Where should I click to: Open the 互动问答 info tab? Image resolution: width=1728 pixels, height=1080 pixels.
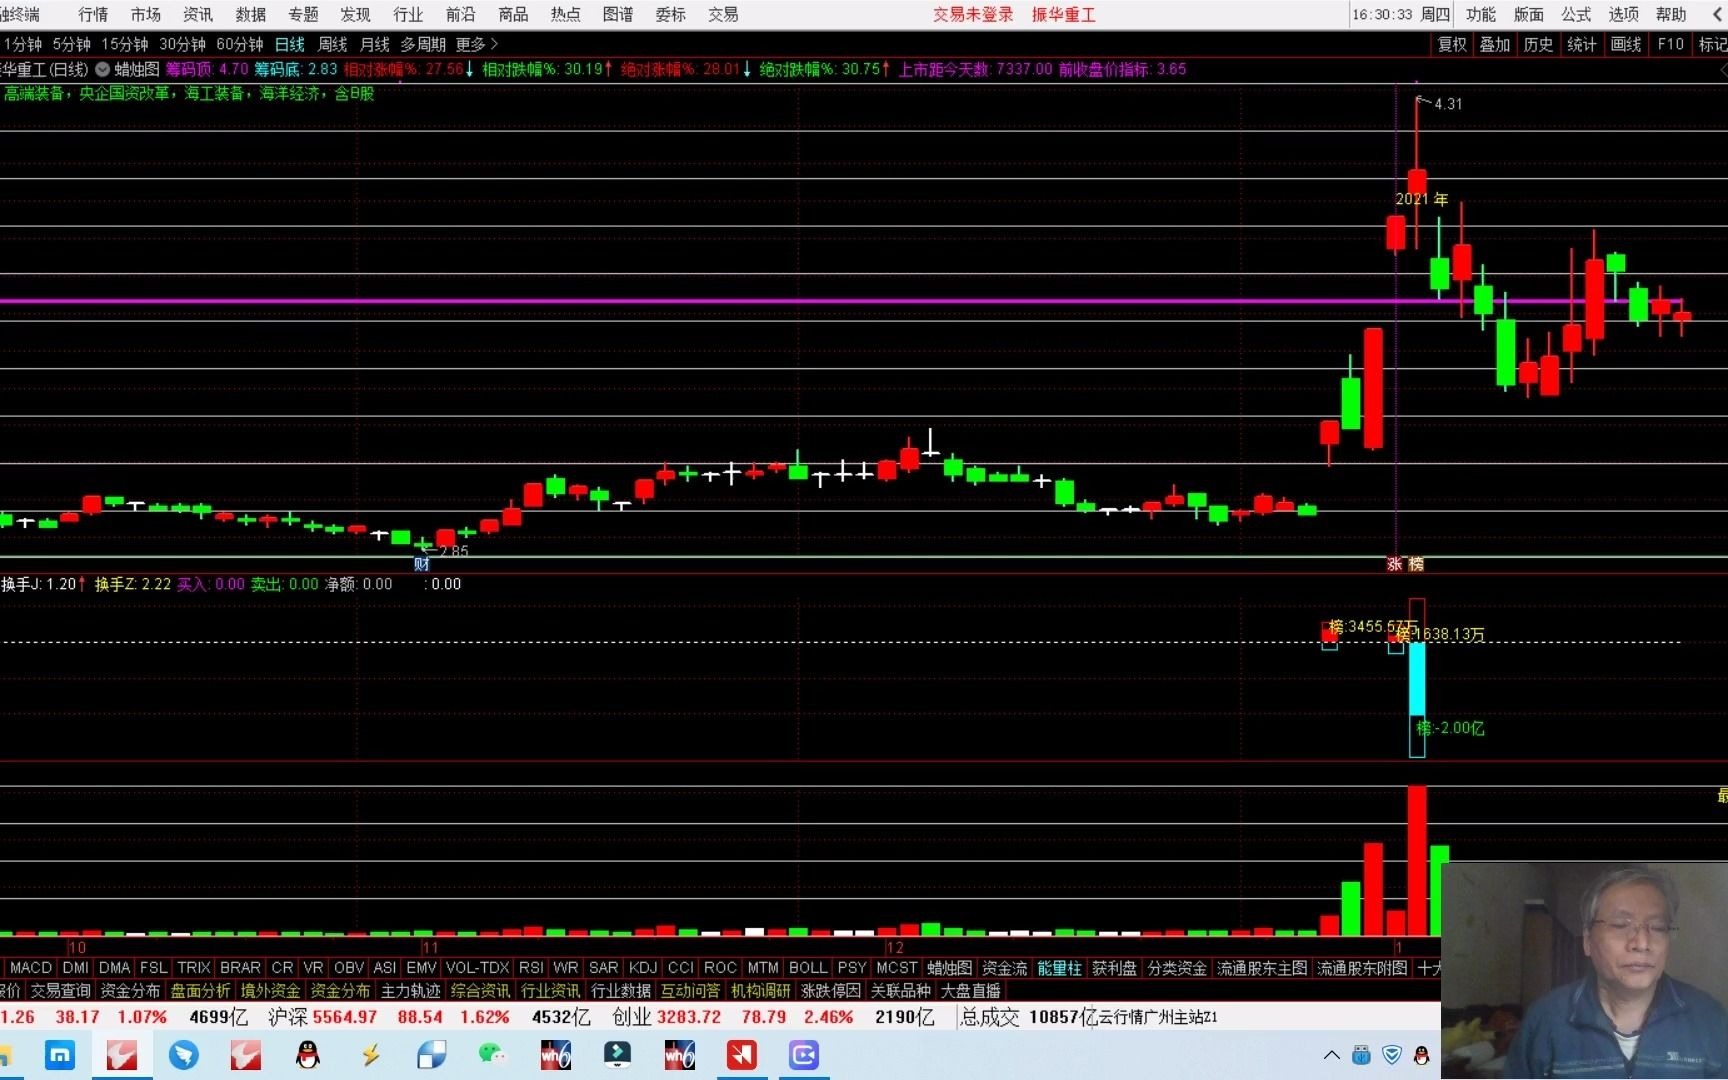click(x=690, y=991)
